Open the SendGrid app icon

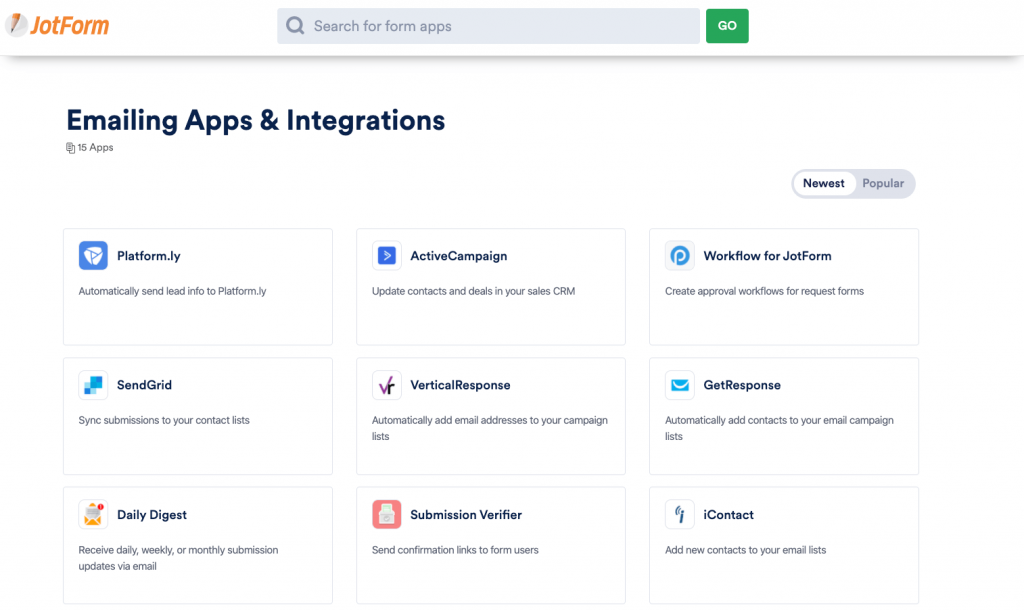93,385
